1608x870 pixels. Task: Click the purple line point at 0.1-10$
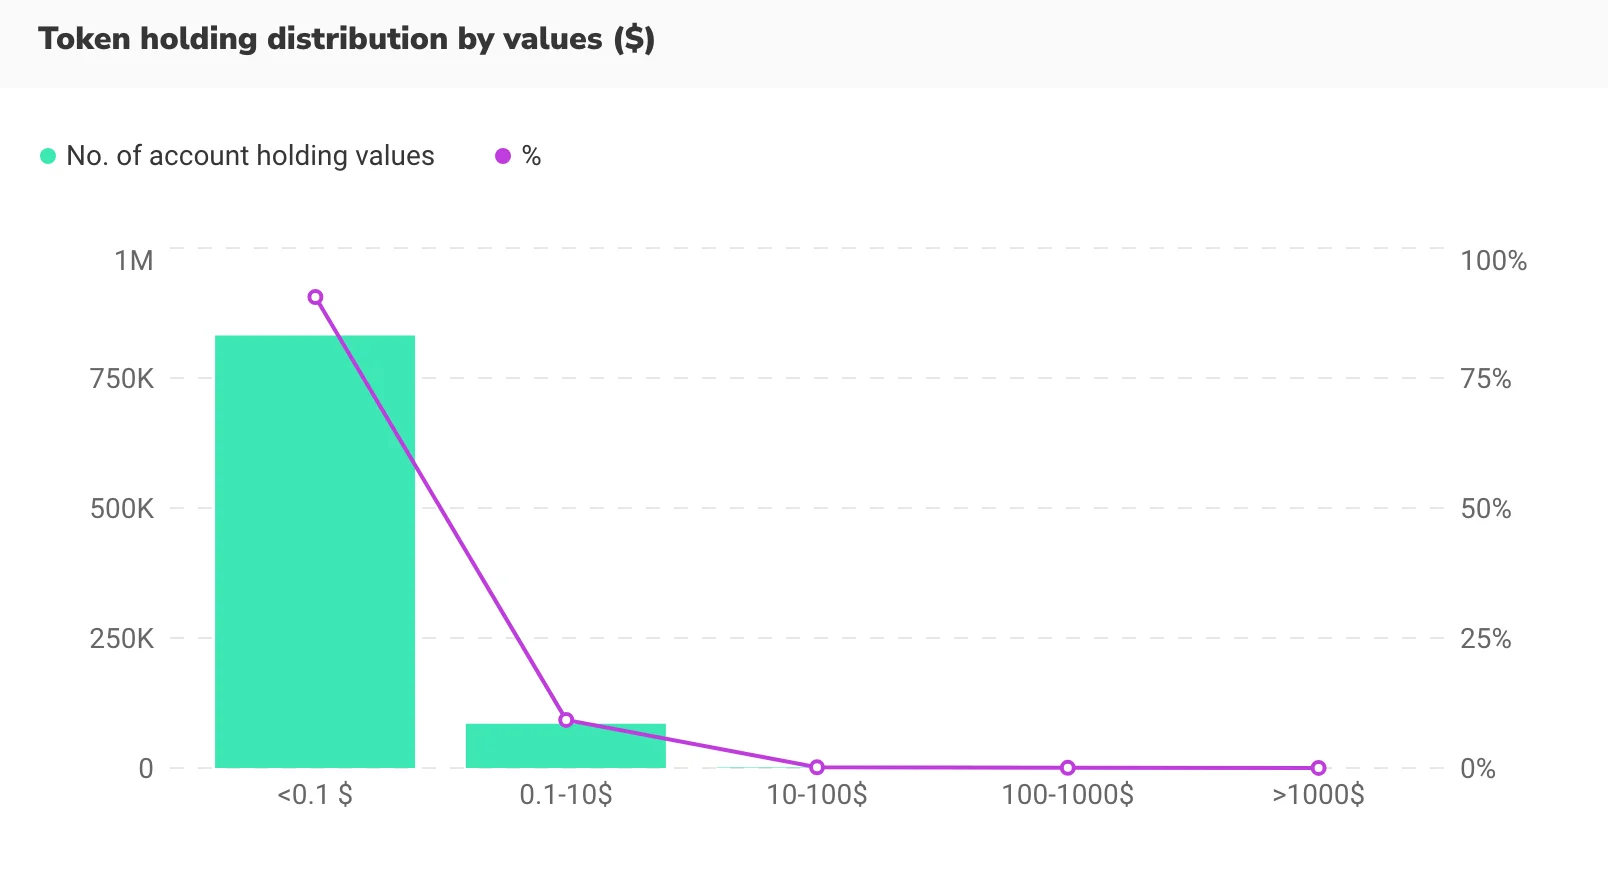click(x=566, y=720)
